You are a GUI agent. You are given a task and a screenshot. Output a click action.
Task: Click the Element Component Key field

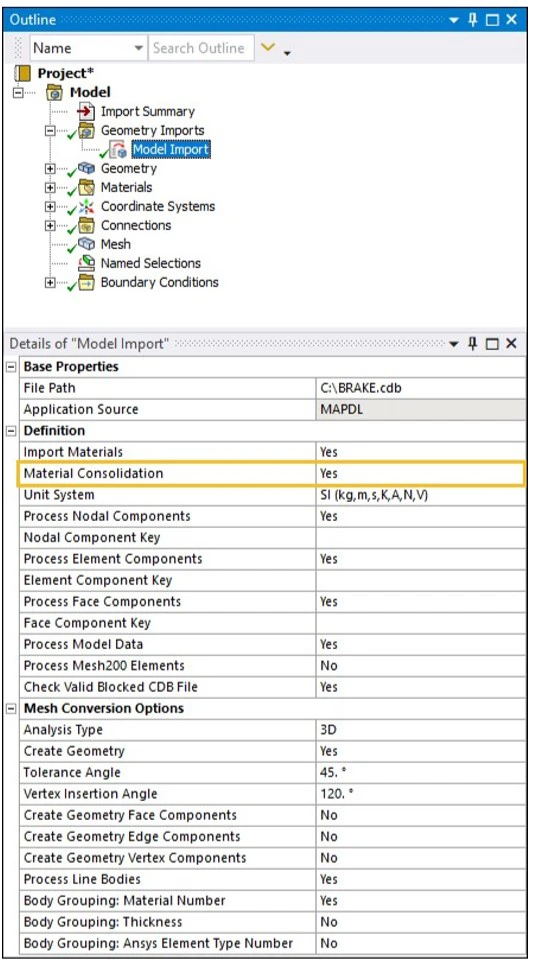[x=420, y=580]
